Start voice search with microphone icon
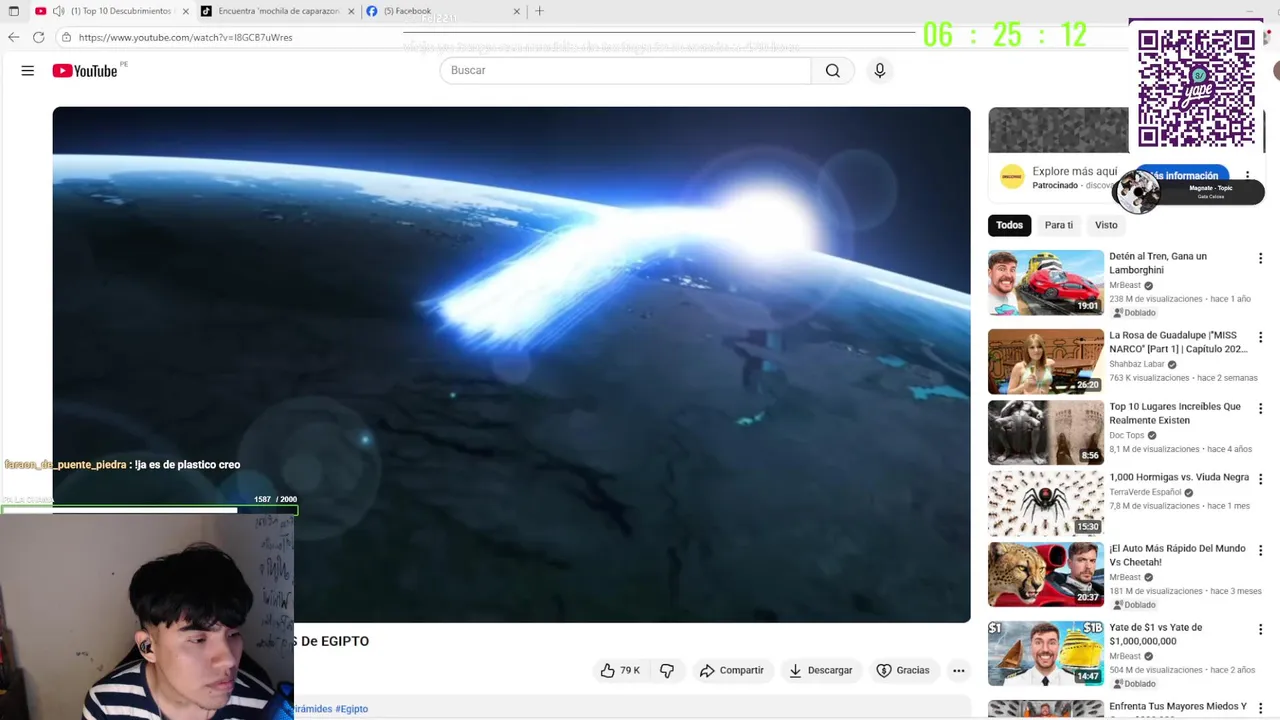This screenshot has width=1280, height=720. [880, 70]
